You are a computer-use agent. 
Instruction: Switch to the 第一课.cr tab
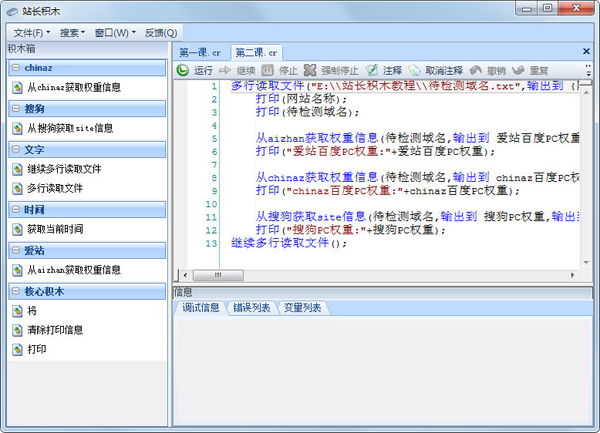click(x=200, y=53)
